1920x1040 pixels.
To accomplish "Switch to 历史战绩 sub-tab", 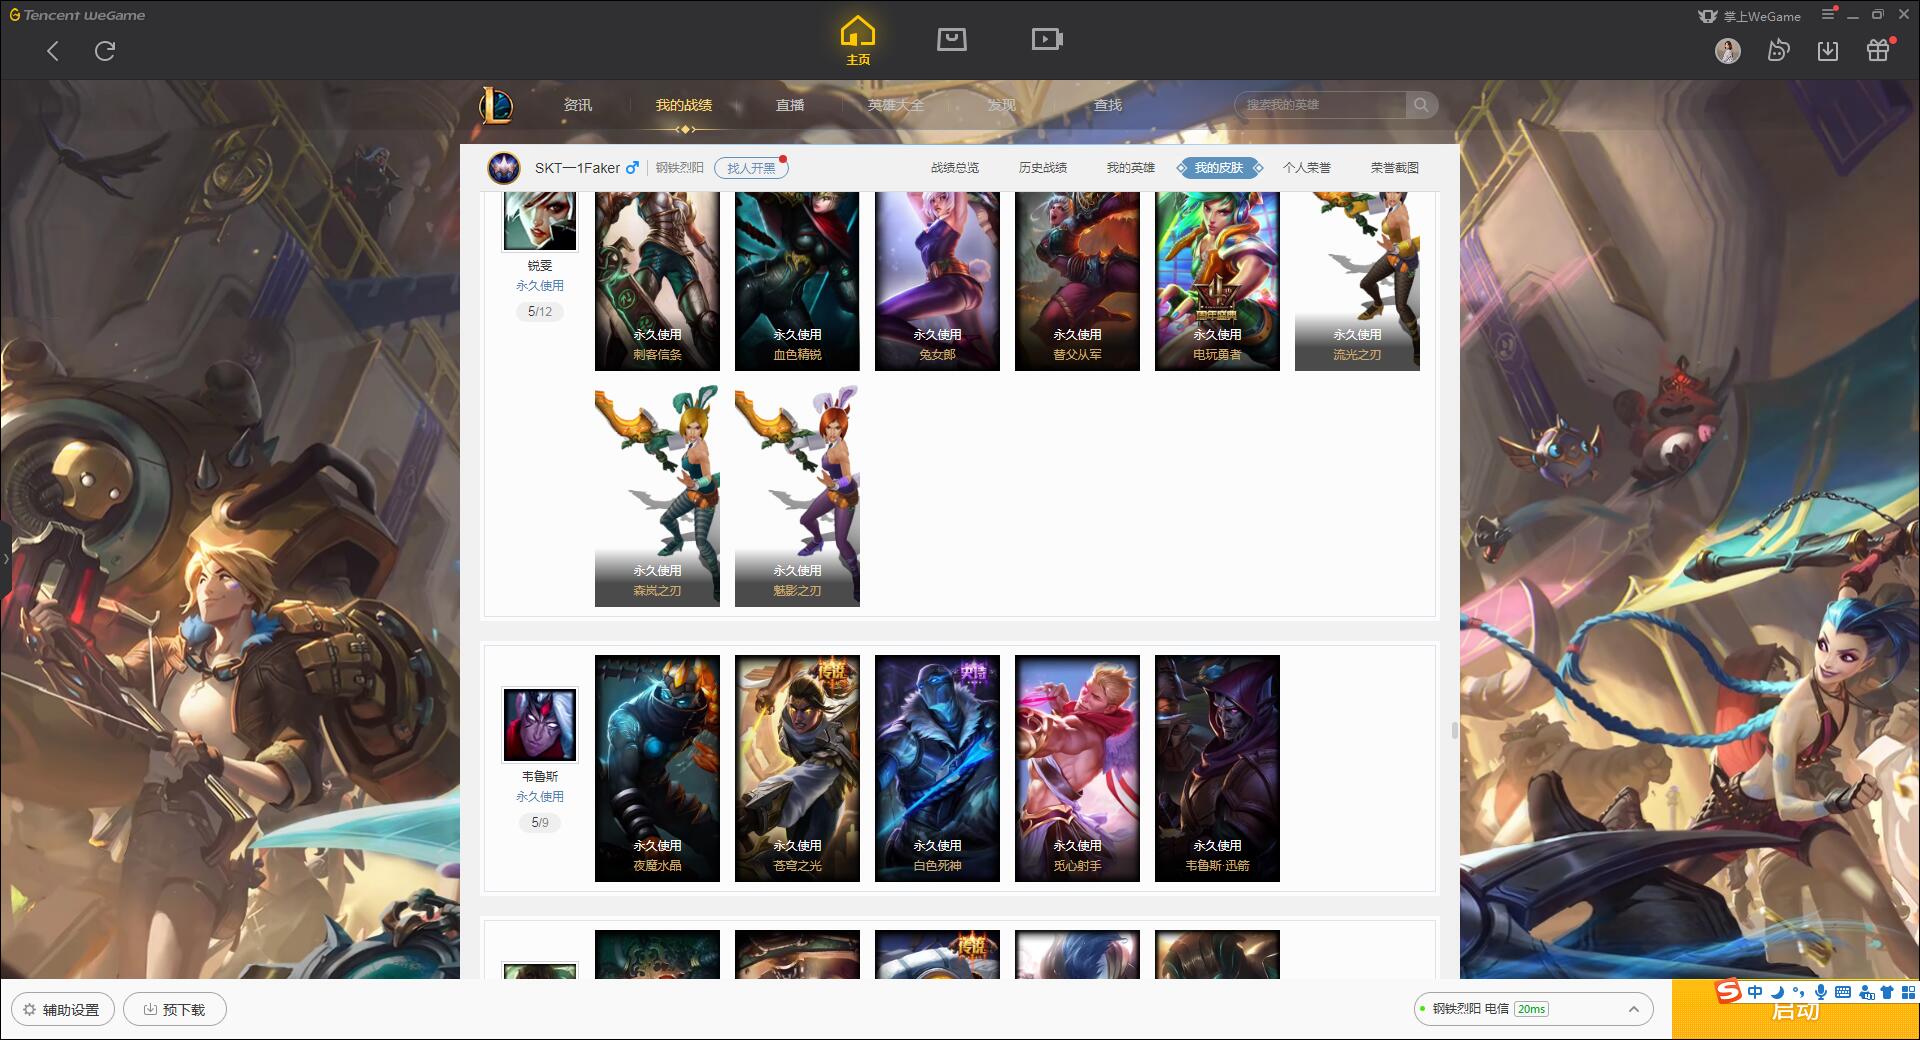I will (x=1043, y=168).
